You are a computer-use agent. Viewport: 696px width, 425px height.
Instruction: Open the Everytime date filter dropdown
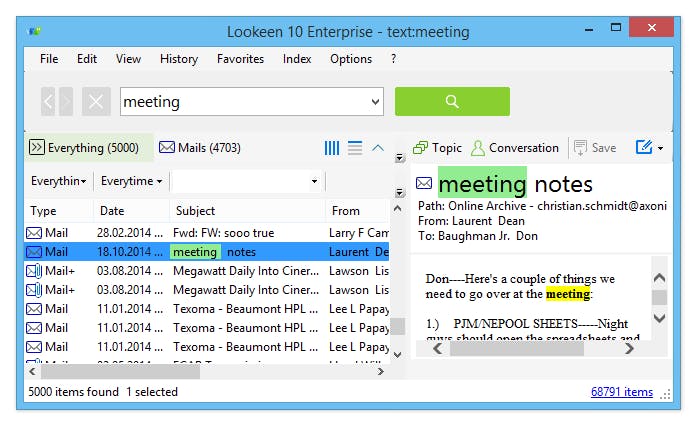(x=131, y=181)
